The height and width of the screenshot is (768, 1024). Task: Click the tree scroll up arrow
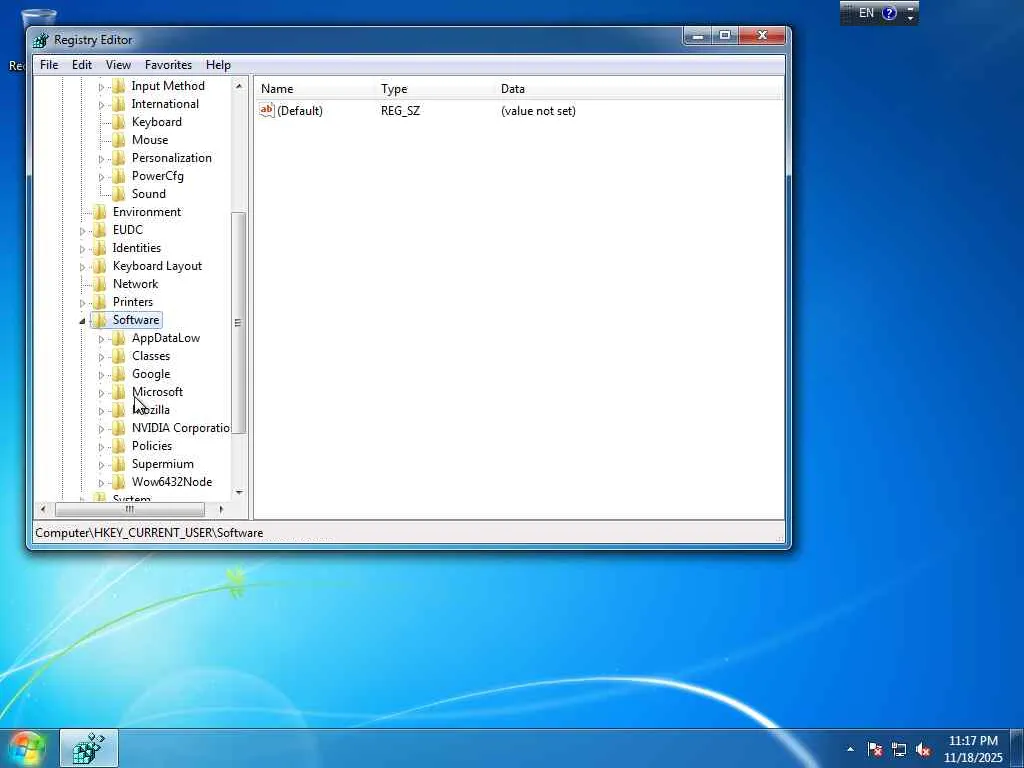(238, 86)
